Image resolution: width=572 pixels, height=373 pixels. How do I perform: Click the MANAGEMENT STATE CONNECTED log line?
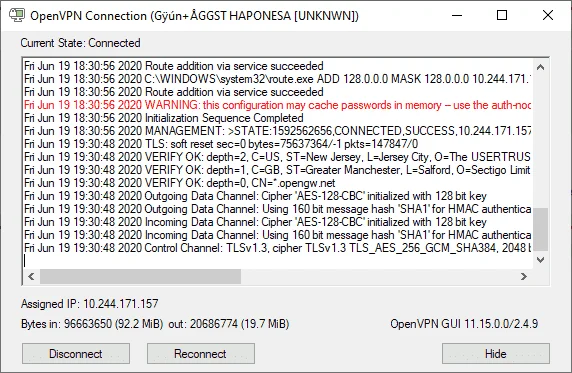pos(277,131)
